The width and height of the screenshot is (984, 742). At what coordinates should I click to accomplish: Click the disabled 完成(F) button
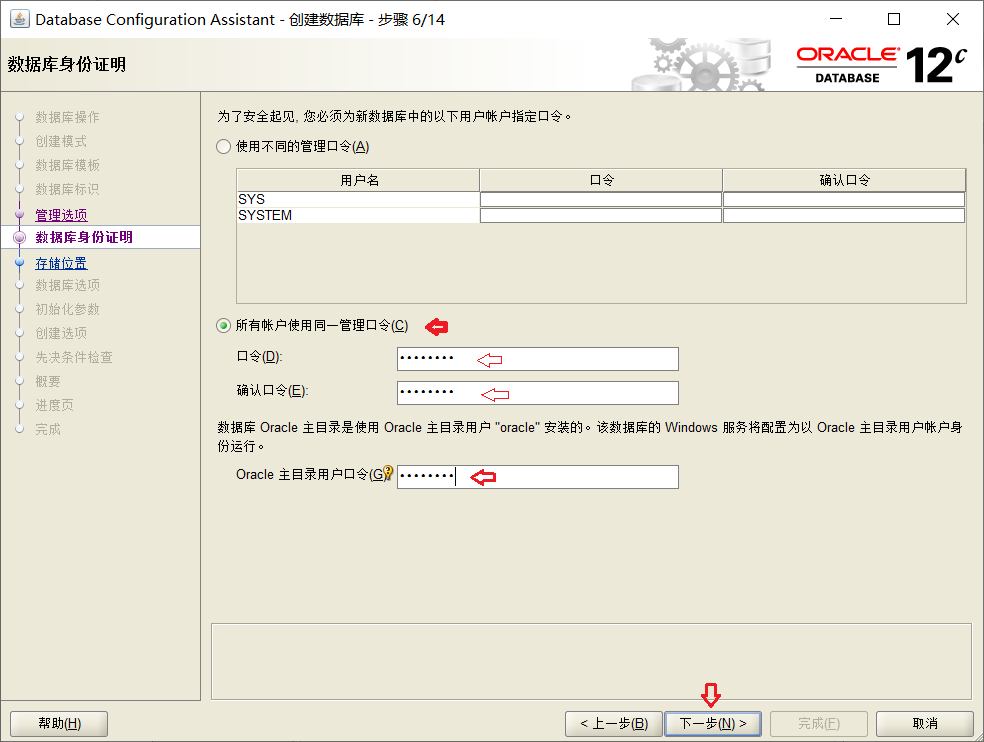(819, 724)
